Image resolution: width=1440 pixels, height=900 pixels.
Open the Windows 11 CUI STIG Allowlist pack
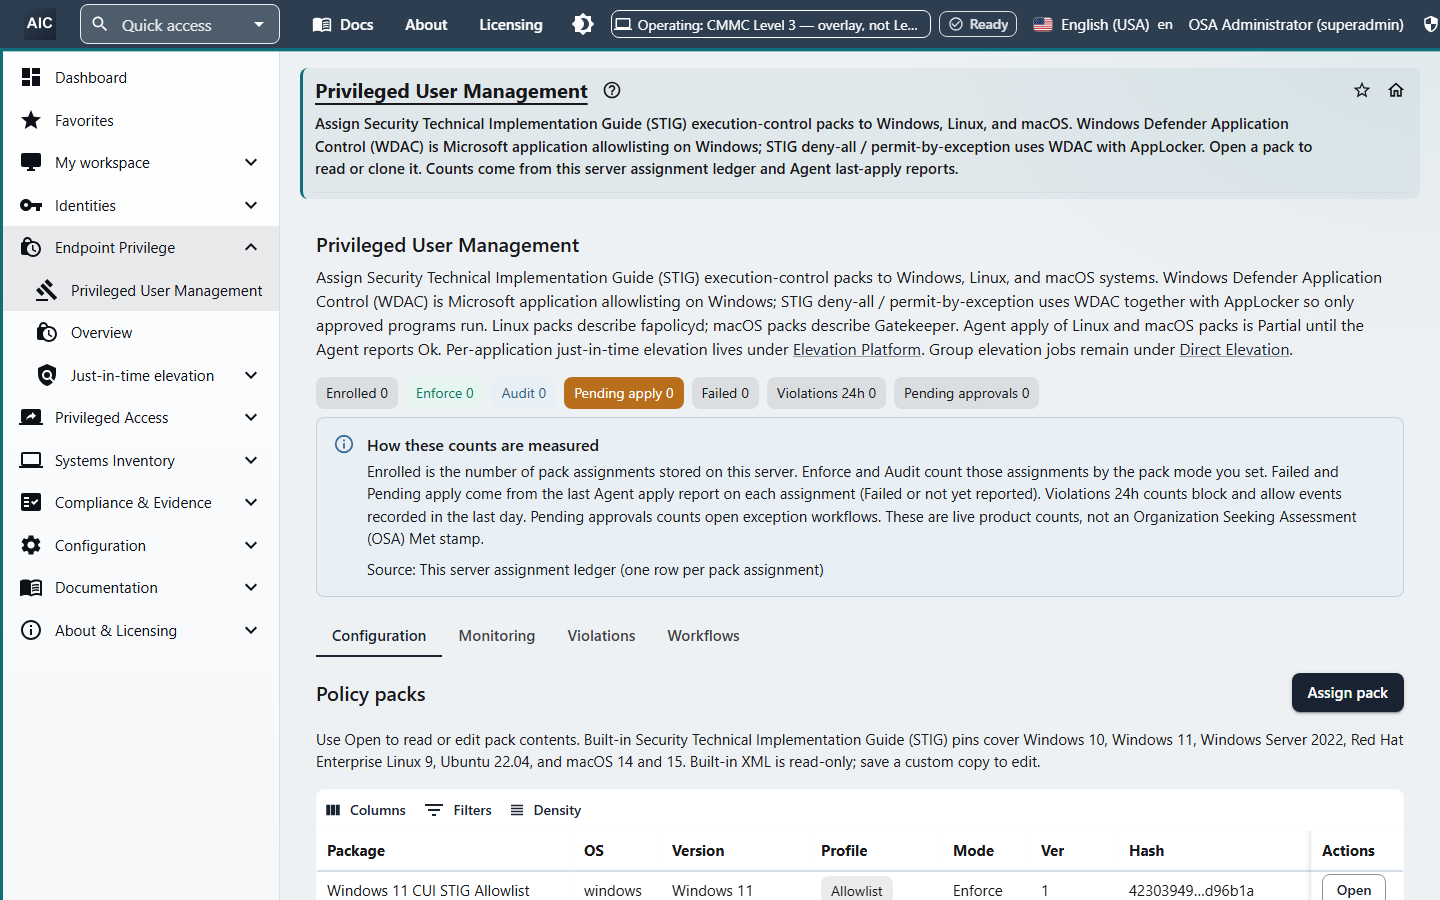(1354, 889)
